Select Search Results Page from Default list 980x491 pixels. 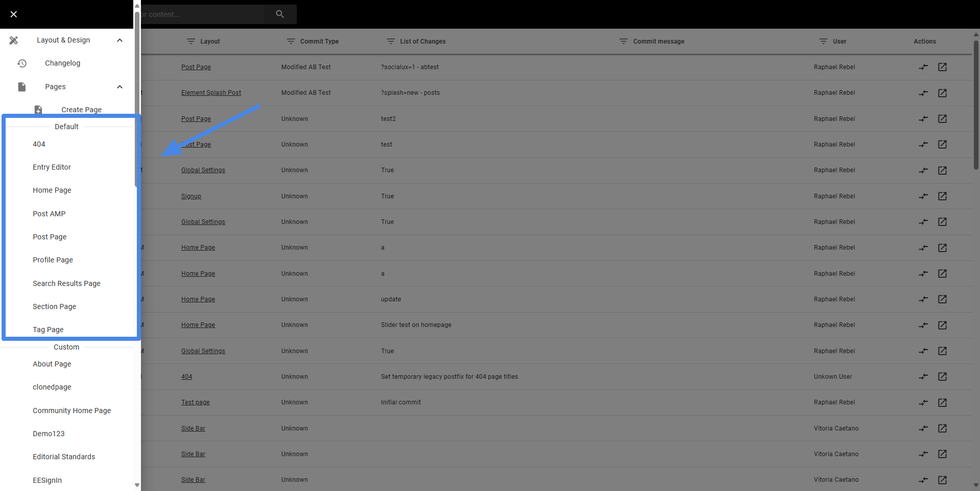coord(66,283)
